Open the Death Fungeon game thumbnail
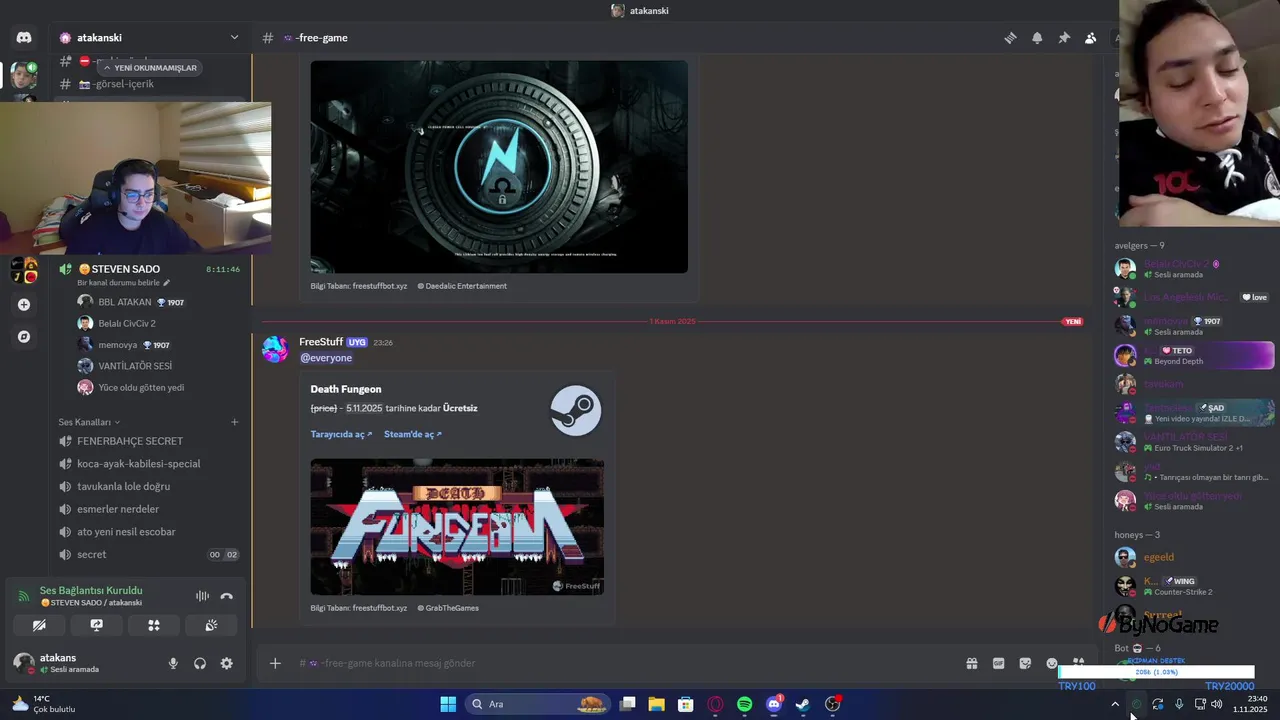Viewport: 1280px width, 720px height. [x=457, y=527]
